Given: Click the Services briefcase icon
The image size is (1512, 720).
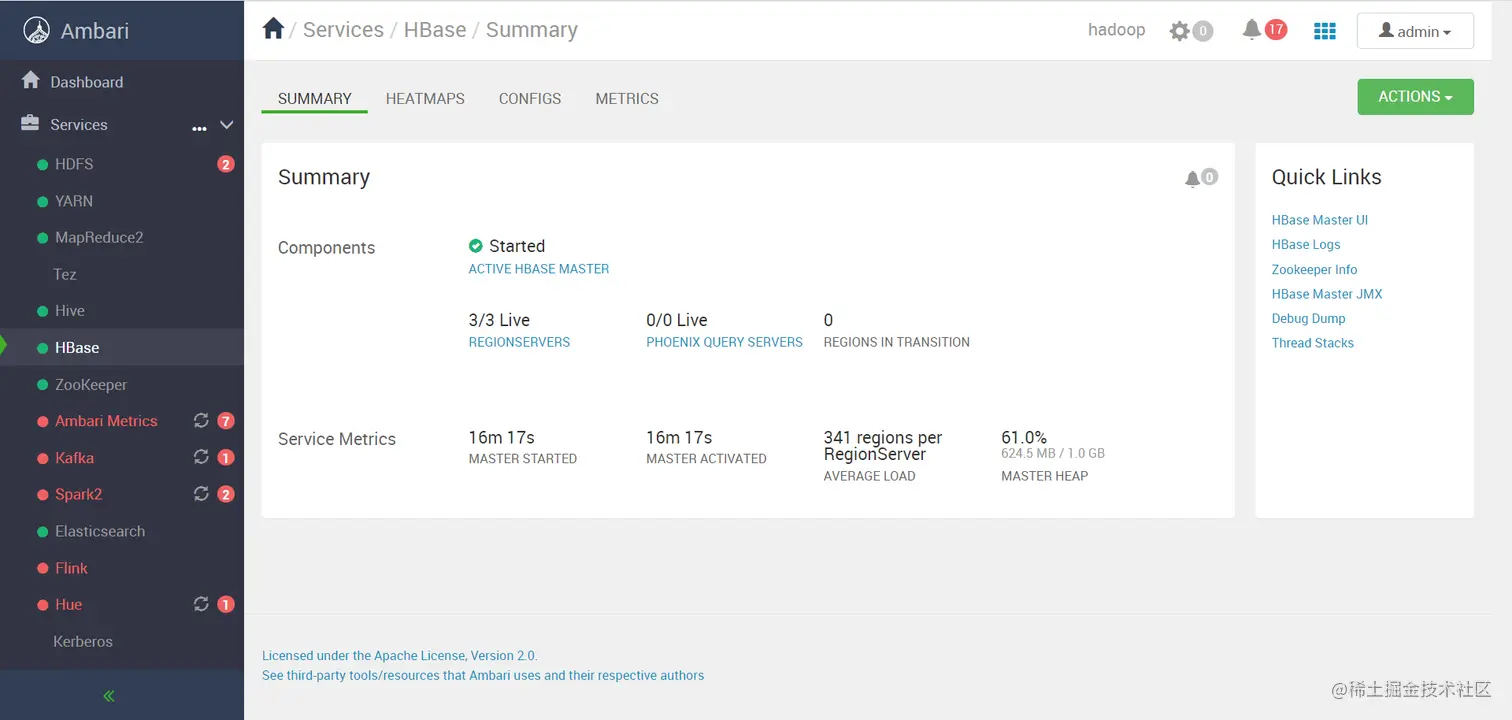Looking at the screenshot, I should 31,124.
